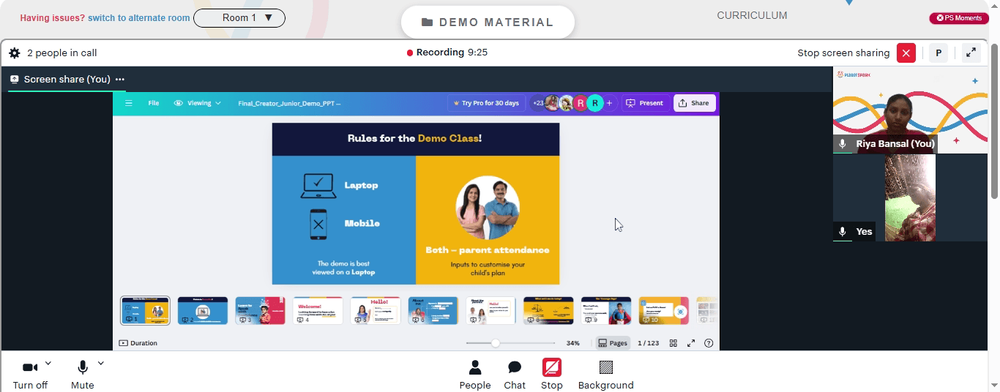Open the Chat panel
The width and height of the screenshot is (1000, 392).
(515, 375)
